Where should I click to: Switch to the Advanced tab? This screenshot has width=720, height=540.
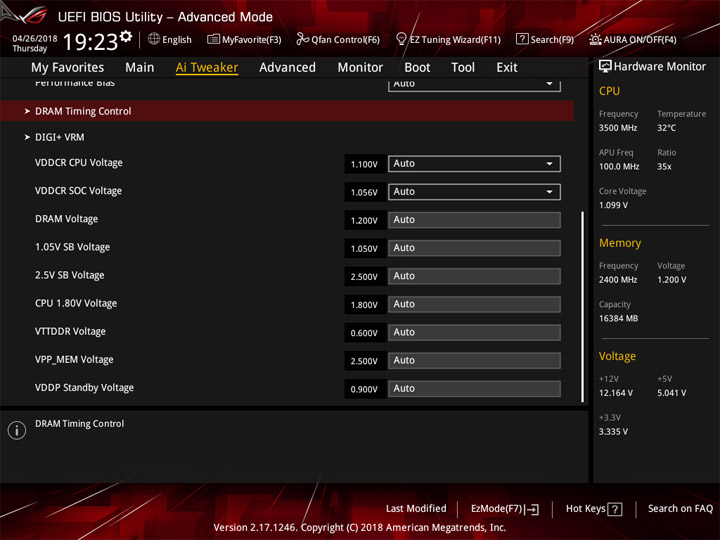pyautogui.click(x=287, y=68)
